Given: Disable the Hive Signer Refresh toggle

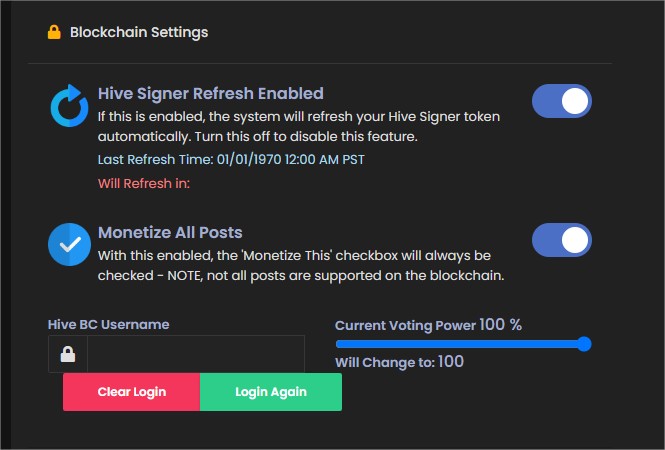Looking at the screenshot, I should pos(562,101).
